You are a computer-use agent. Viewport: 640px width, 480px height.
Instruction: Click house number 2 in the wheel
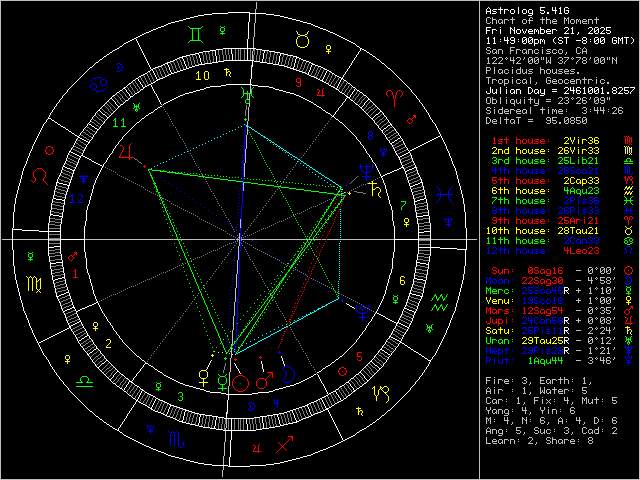coord(108,344)
